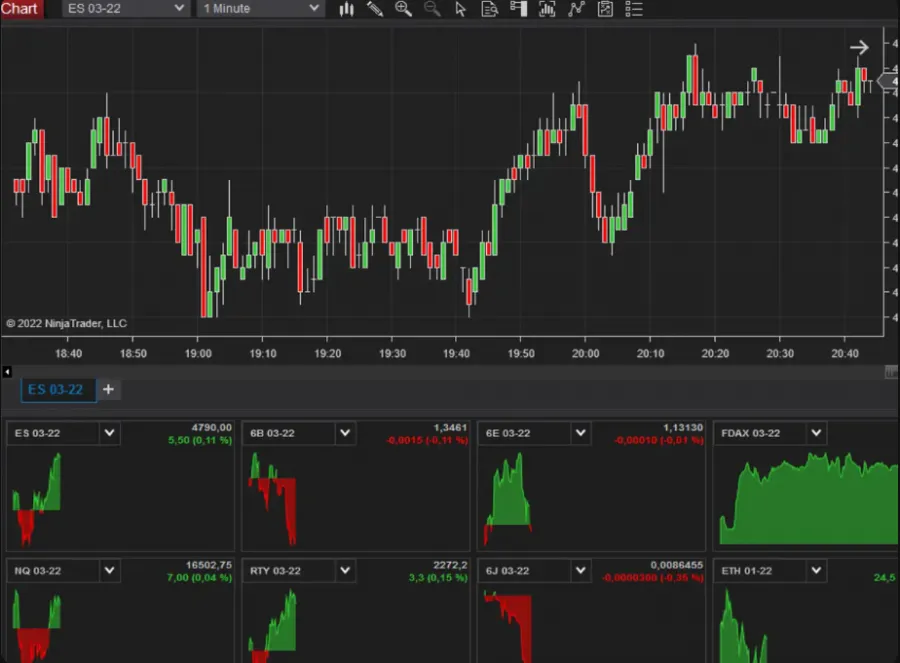
Task: Select the candlestick chart style icon
Action: click(x=345, y=10)
